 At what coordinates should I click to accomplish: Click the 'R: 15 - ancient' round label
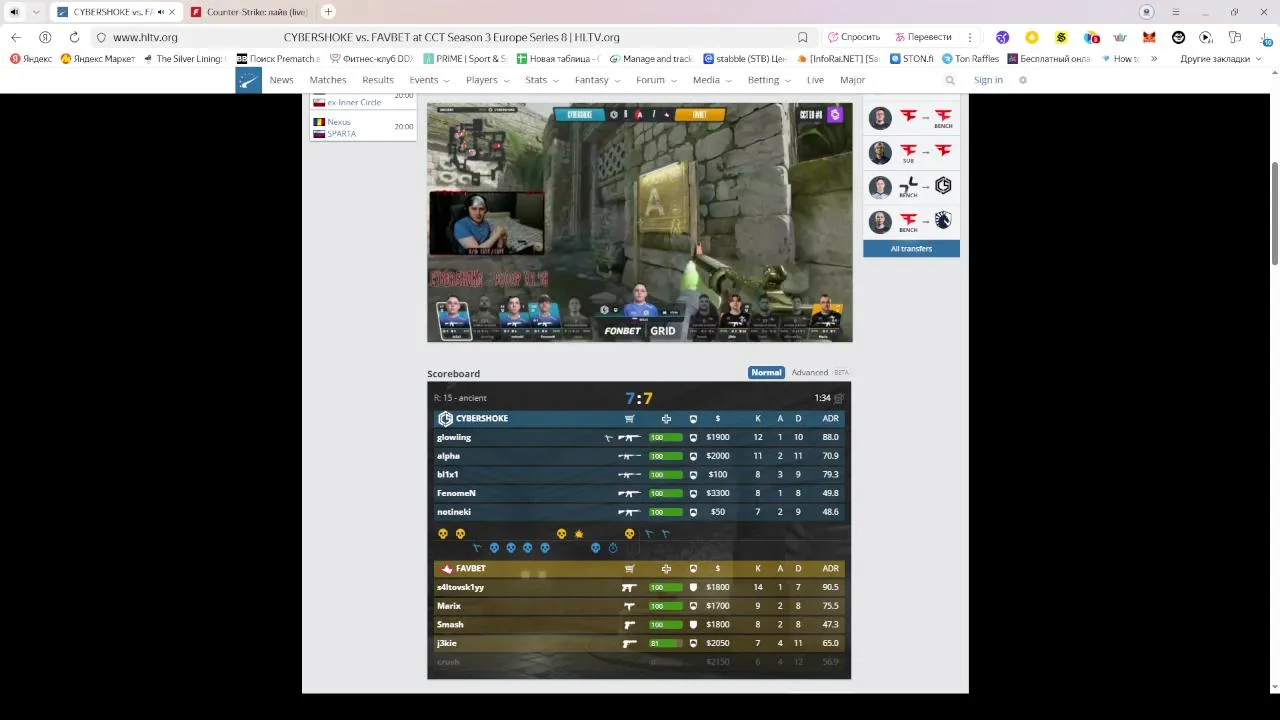pyautogui.click(x=460, y=398)
